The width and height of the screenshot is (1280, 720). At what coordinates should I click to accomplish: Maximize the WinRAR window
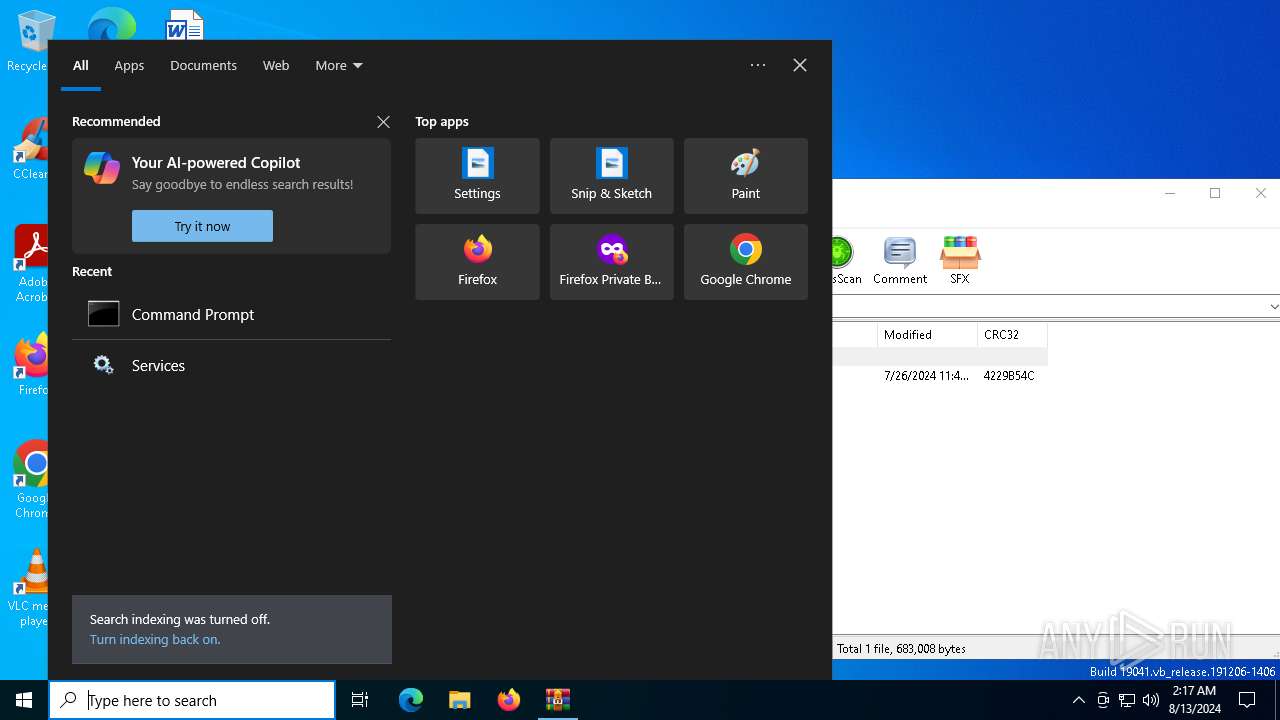[x=1215, y=193]
